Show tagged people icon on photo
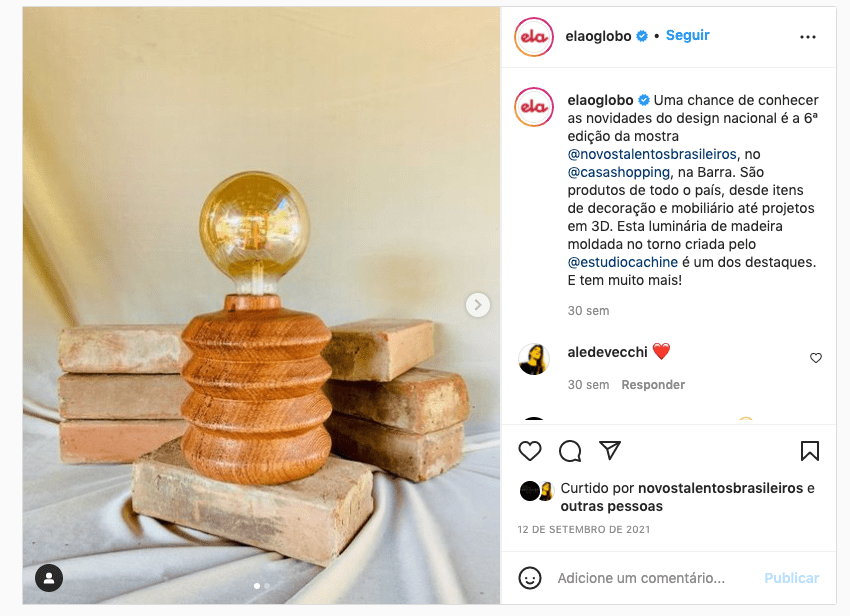The width and height of the screenshot is (850, 616). click(49, 578)
